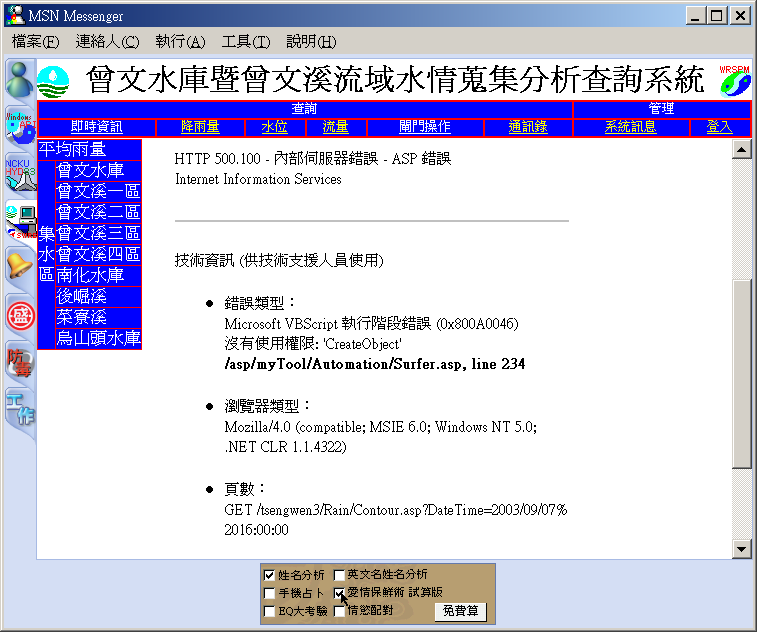Open the 工作 sidebar tab icon
The height and width of the screenshot is (632, 757).
point(20,409)
